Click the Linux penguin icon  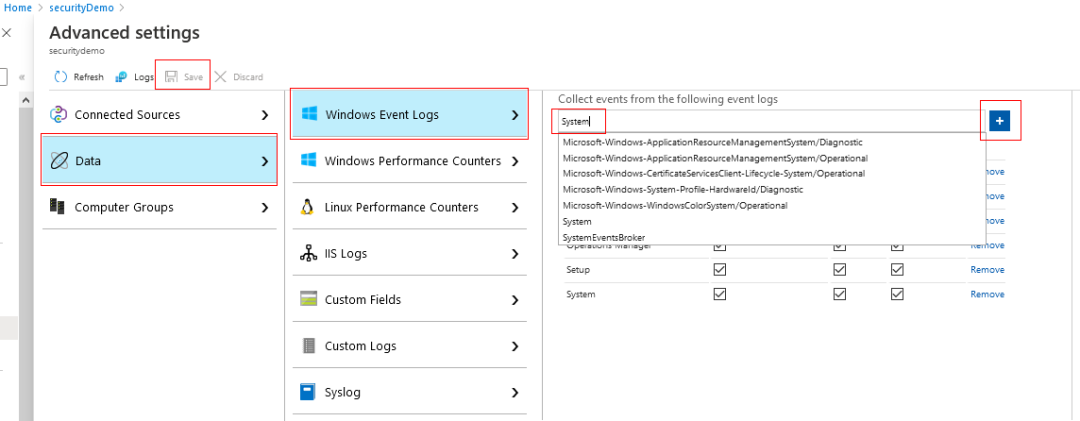pos(308,207)
